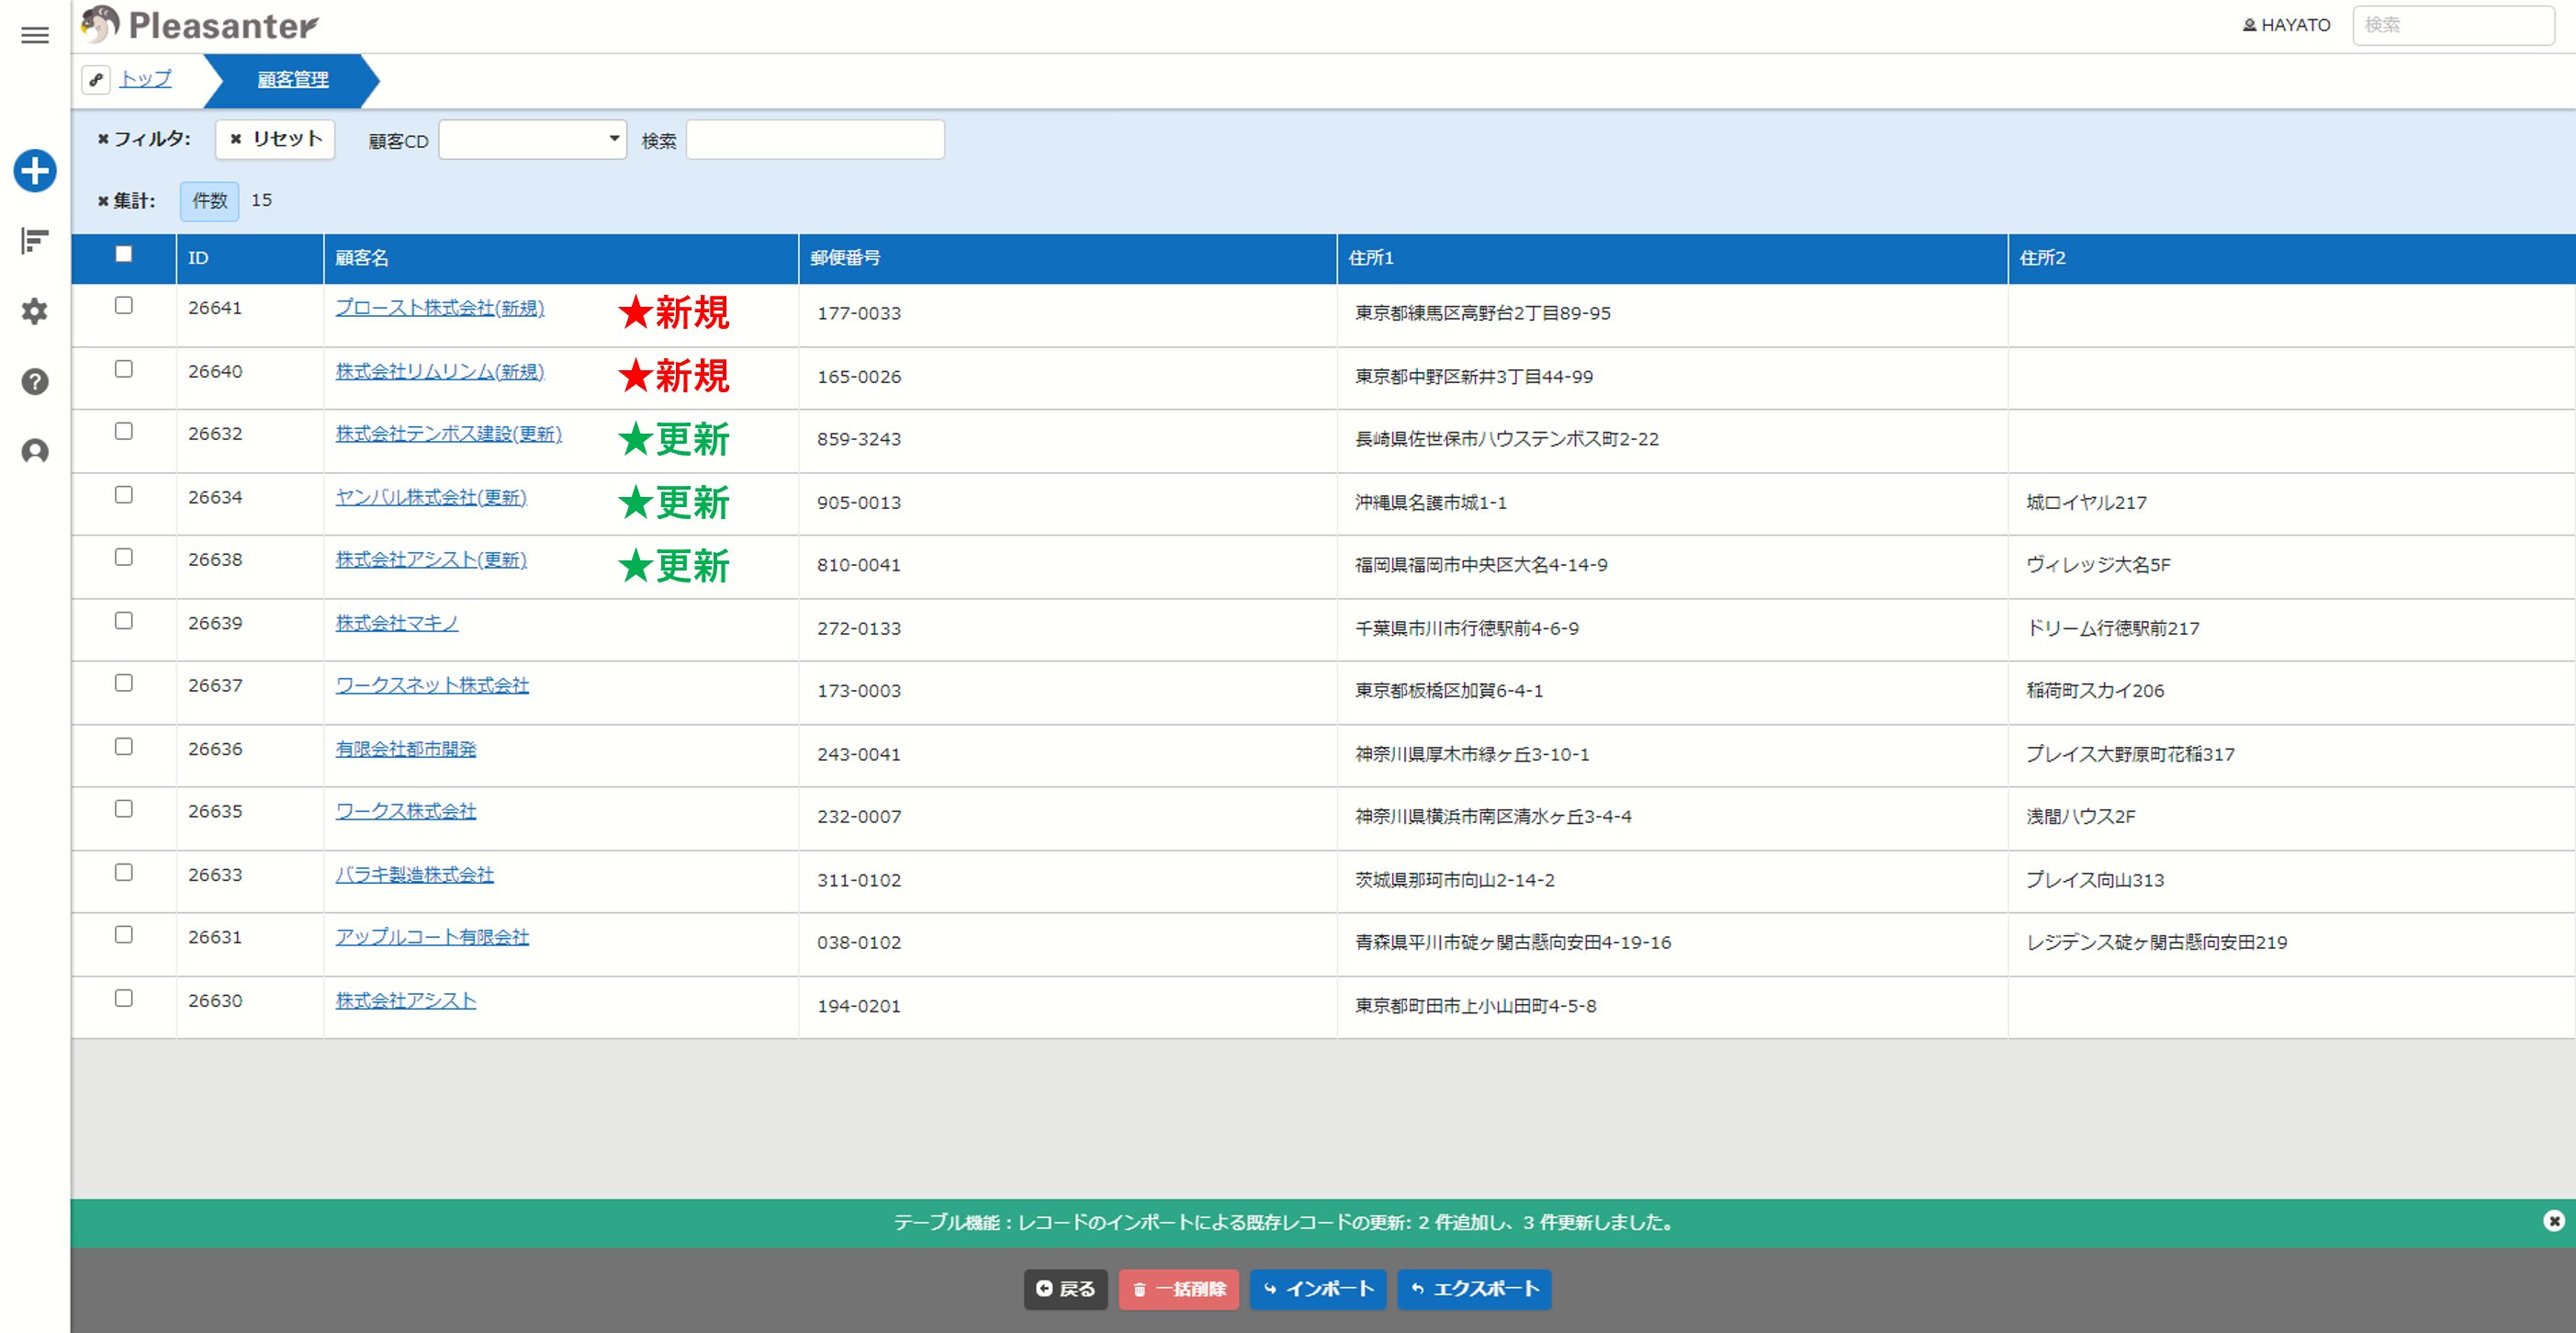Open the 株式会社マキノ customer link

click(x=397, y=623)
